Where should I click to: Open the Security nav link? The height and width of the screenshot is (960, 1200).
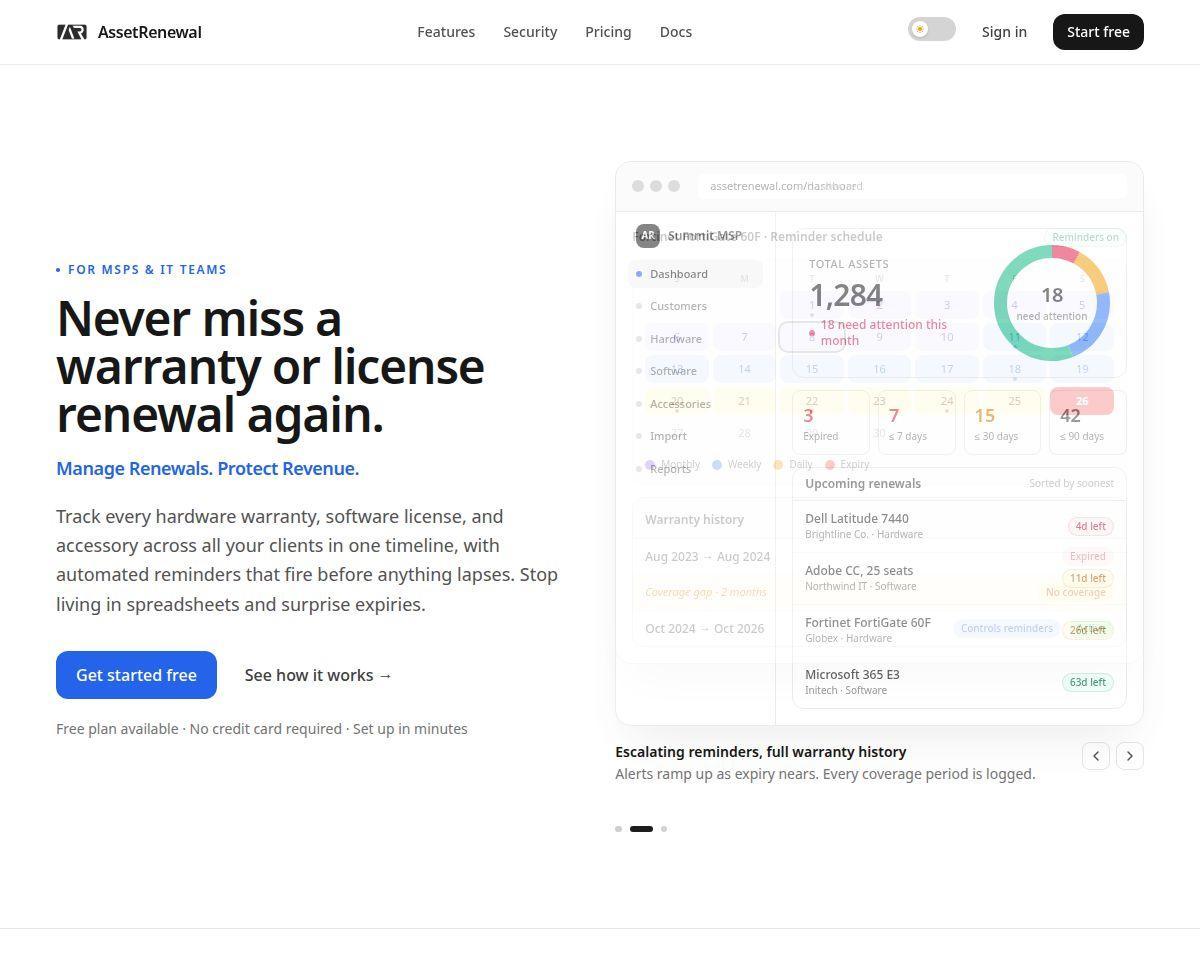pyautogui.click(x=530, y=32)
